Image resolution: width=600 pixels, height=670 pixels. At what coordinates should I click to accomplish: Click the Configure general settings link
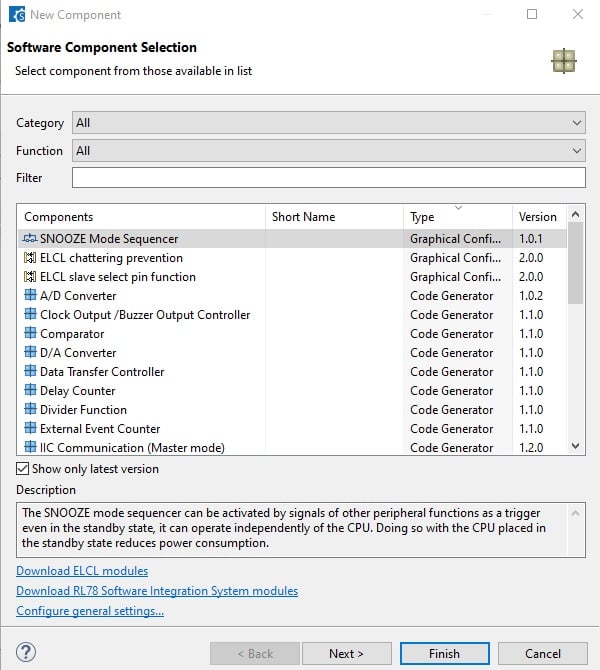coord(90,611)
